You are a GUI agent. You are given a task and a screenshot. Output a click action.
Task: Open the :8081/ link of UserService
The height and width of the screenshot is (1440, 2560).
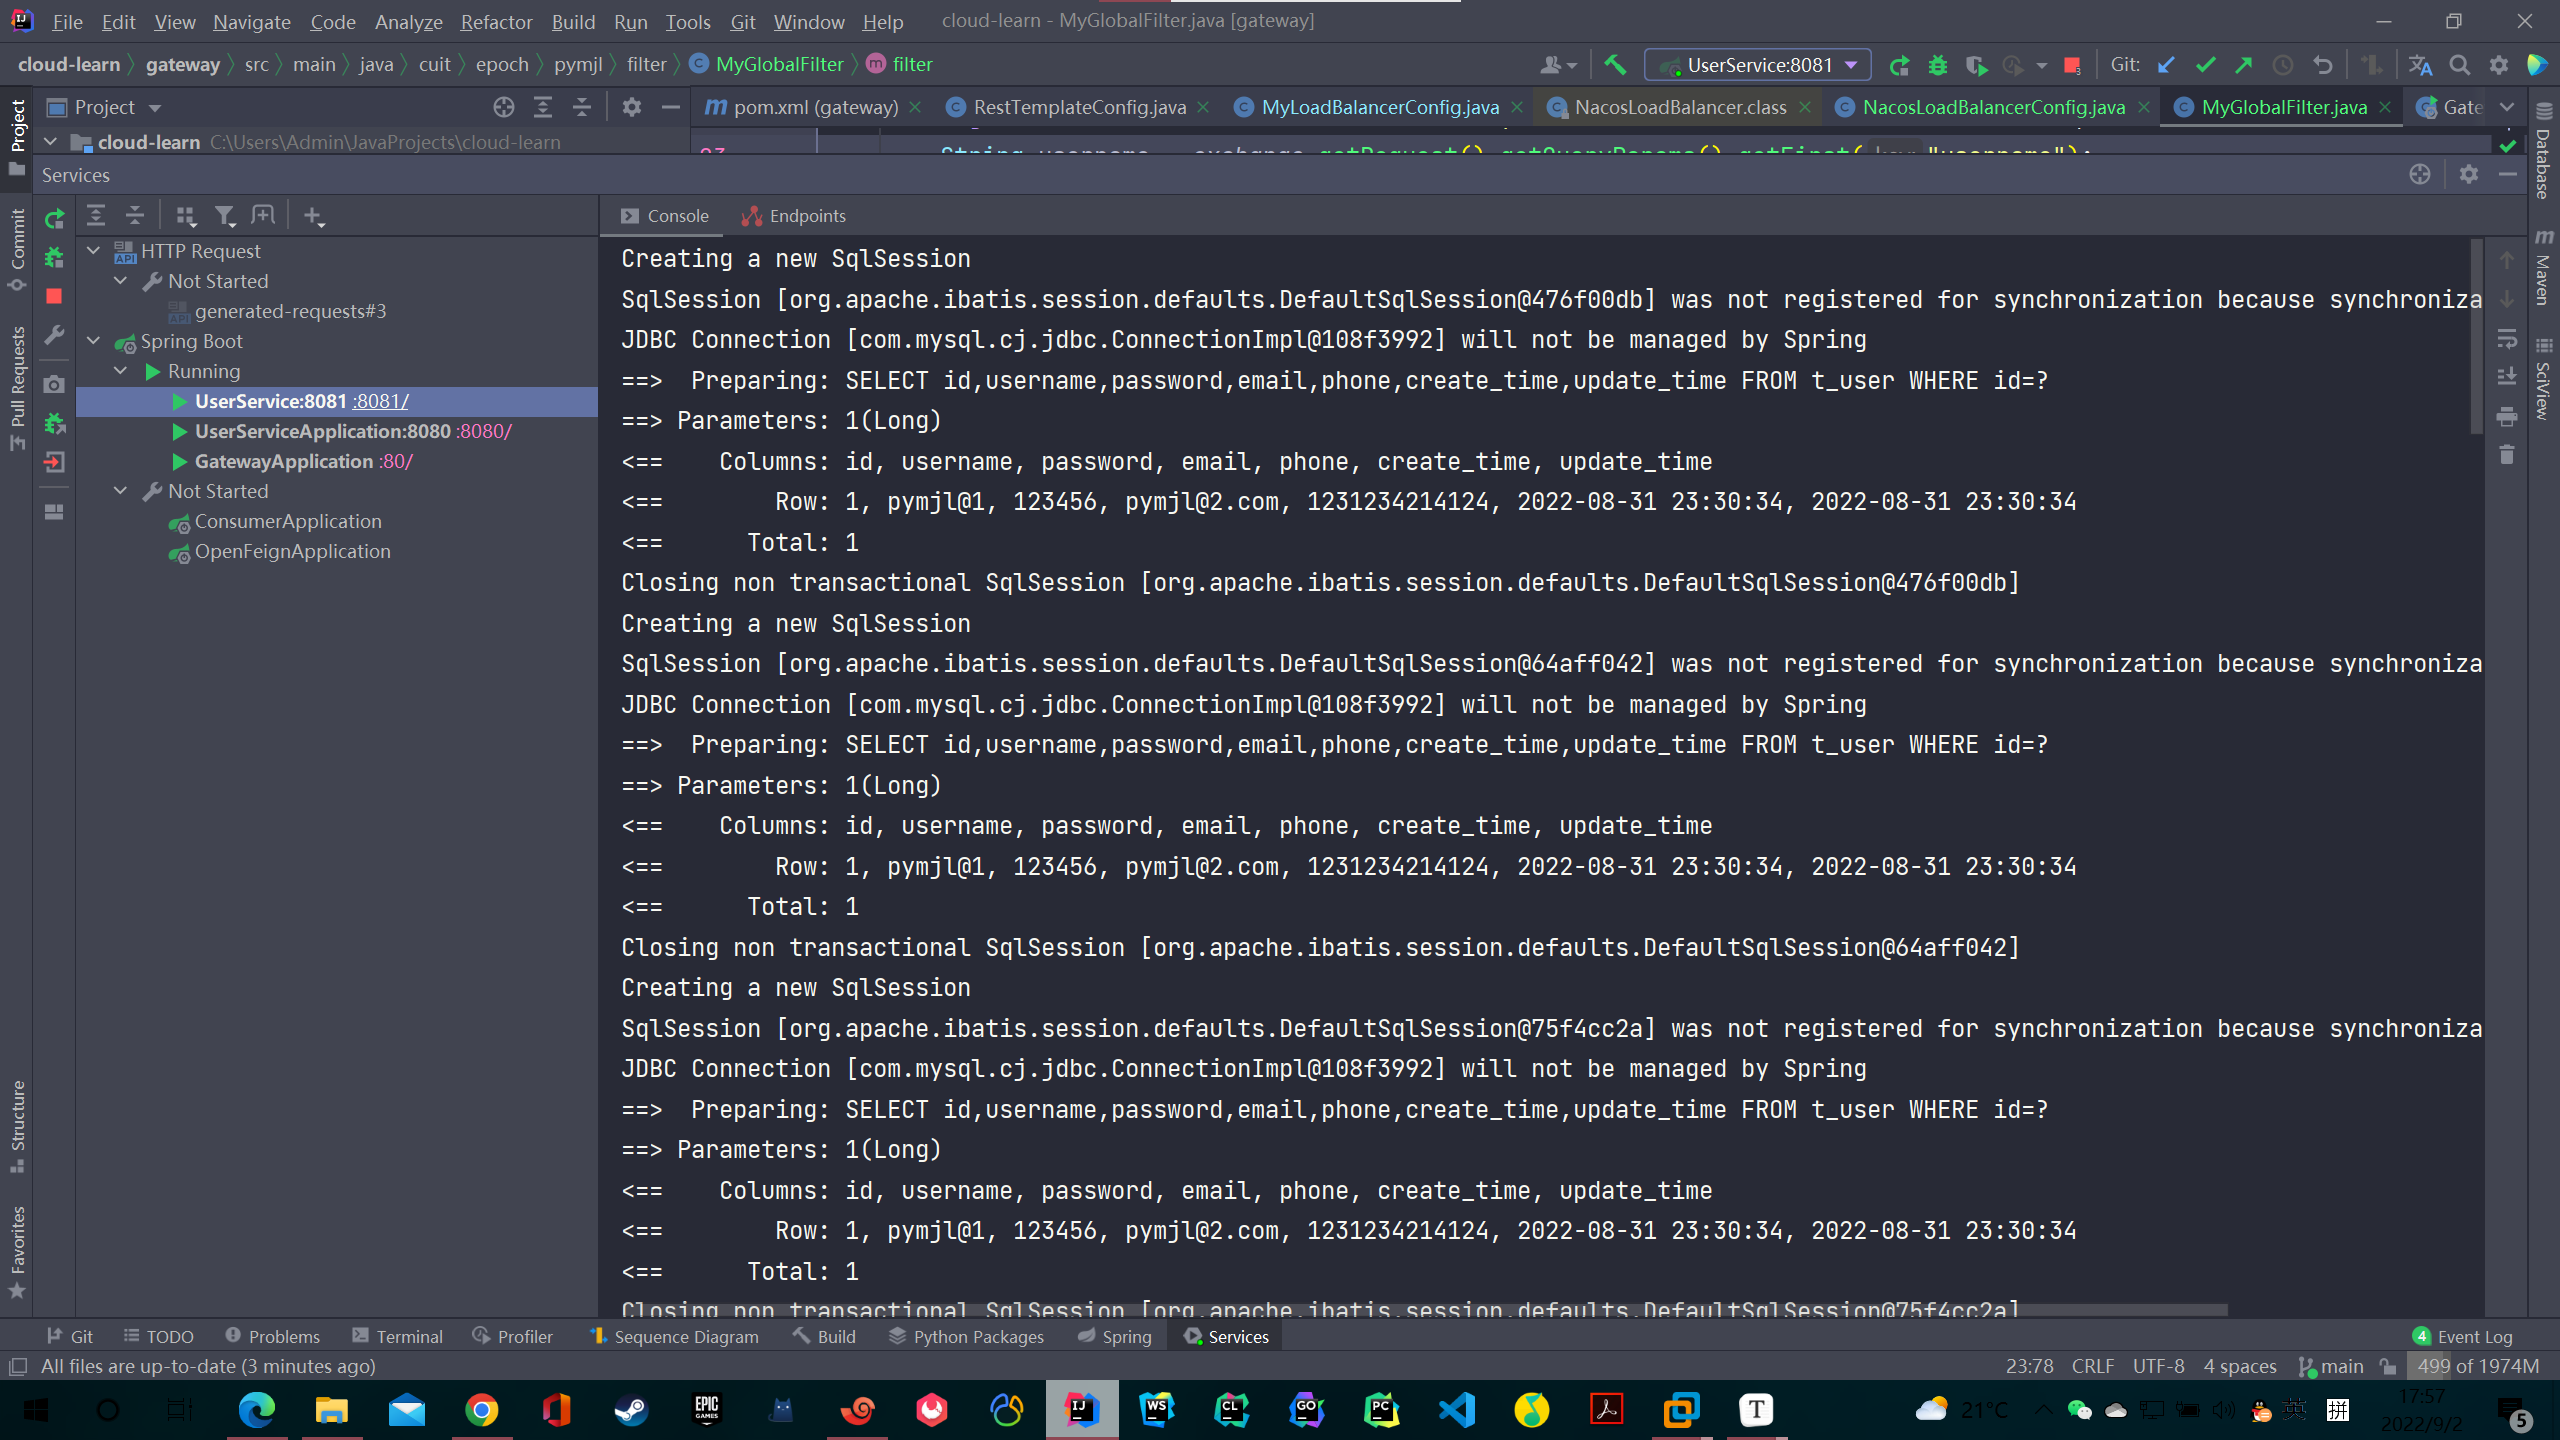pyautogui.click(x=380, y=401)
